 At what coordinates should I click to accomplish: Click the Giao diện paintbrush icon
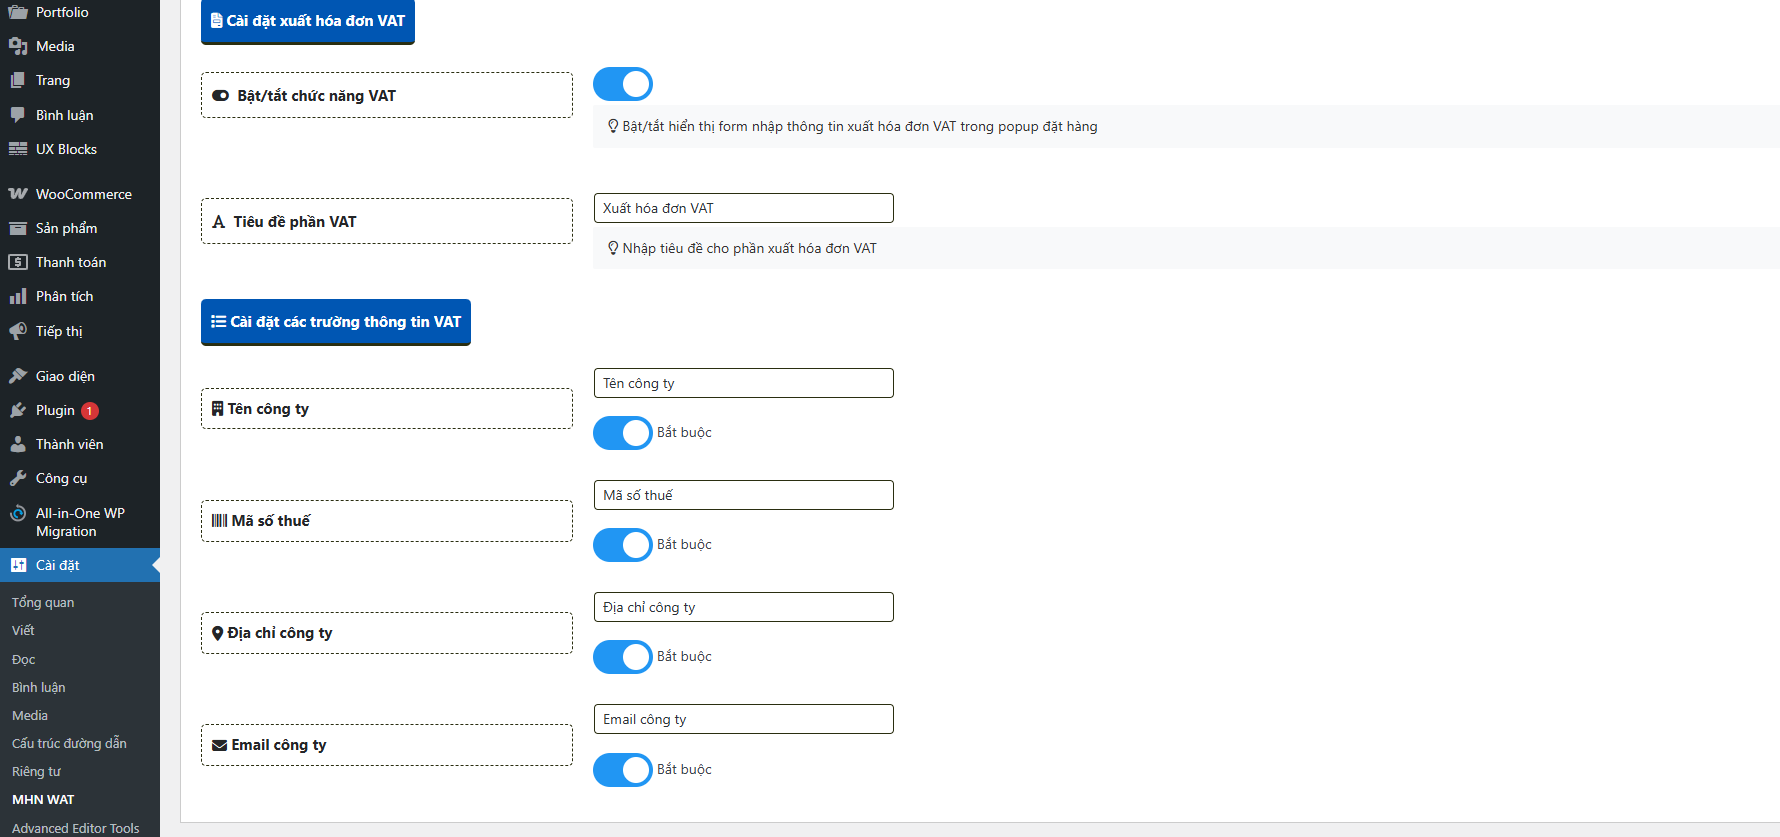18,376
